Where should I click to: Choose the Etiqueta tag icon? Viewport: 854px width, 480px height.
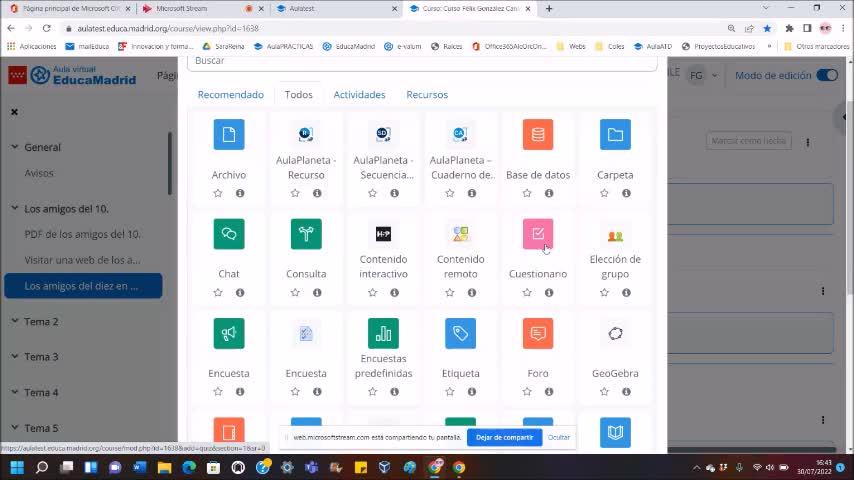coord(460,333)
